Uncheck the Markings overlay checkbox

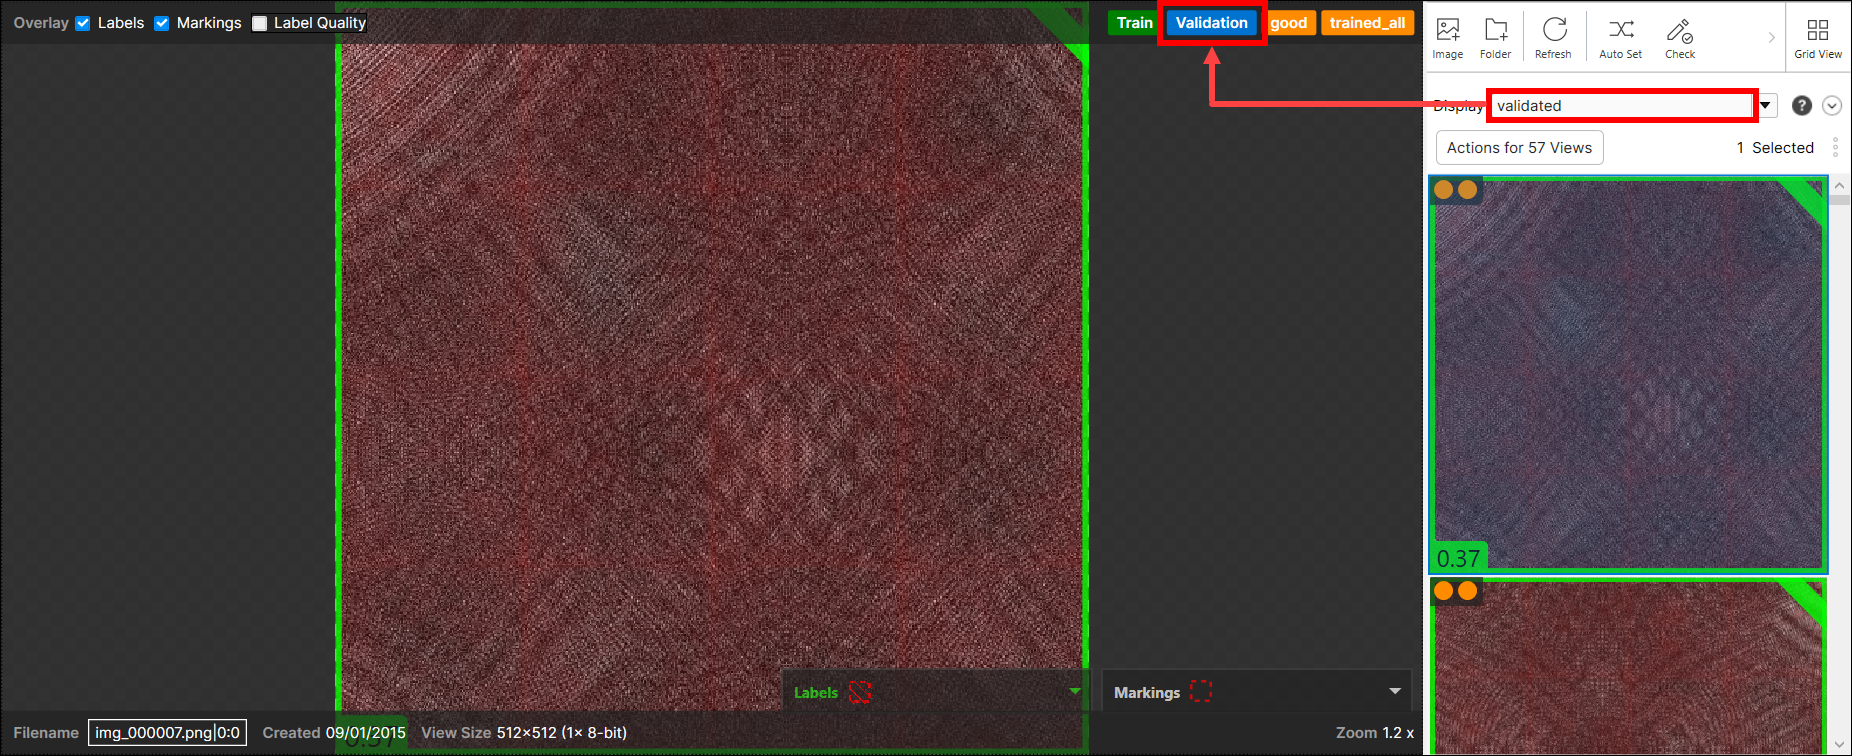coord(161,23)
